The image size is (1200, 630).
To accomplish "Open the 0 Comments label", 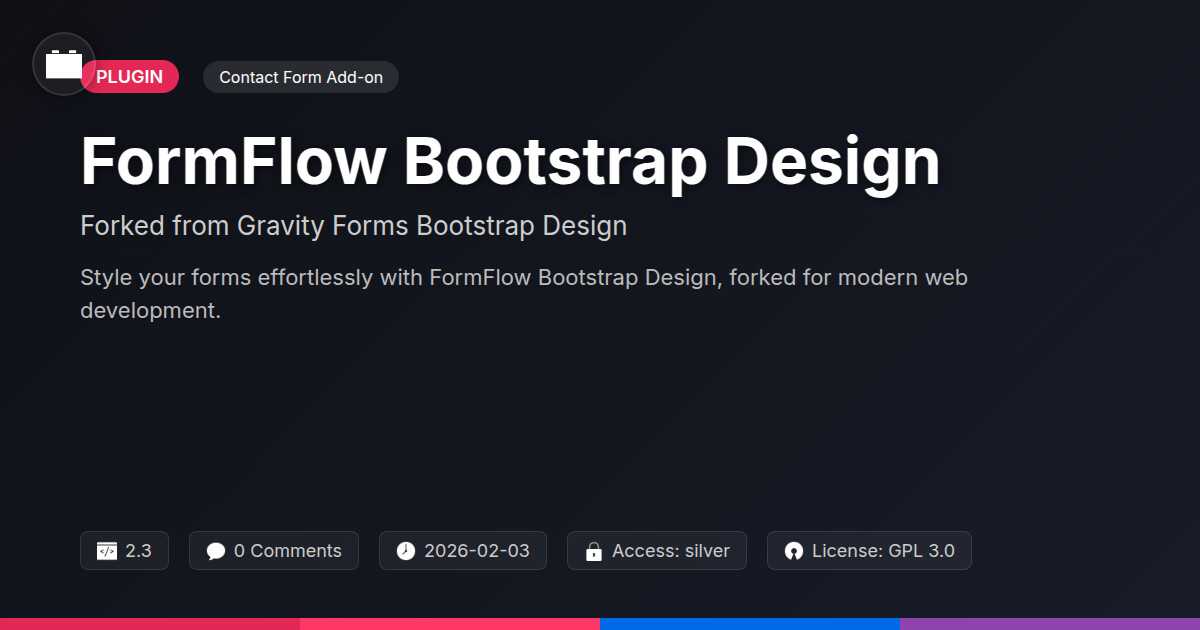I will coord(288,551).
